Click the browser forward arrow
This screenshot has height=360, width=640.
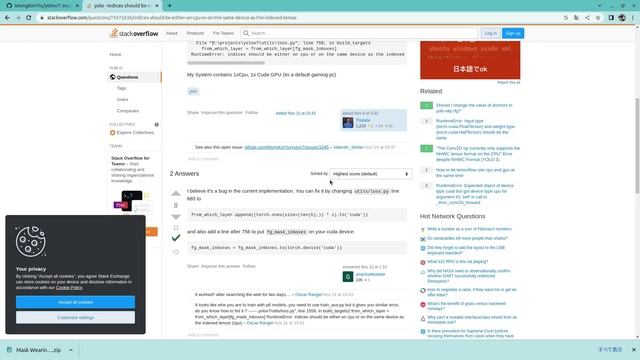(18, 18)
